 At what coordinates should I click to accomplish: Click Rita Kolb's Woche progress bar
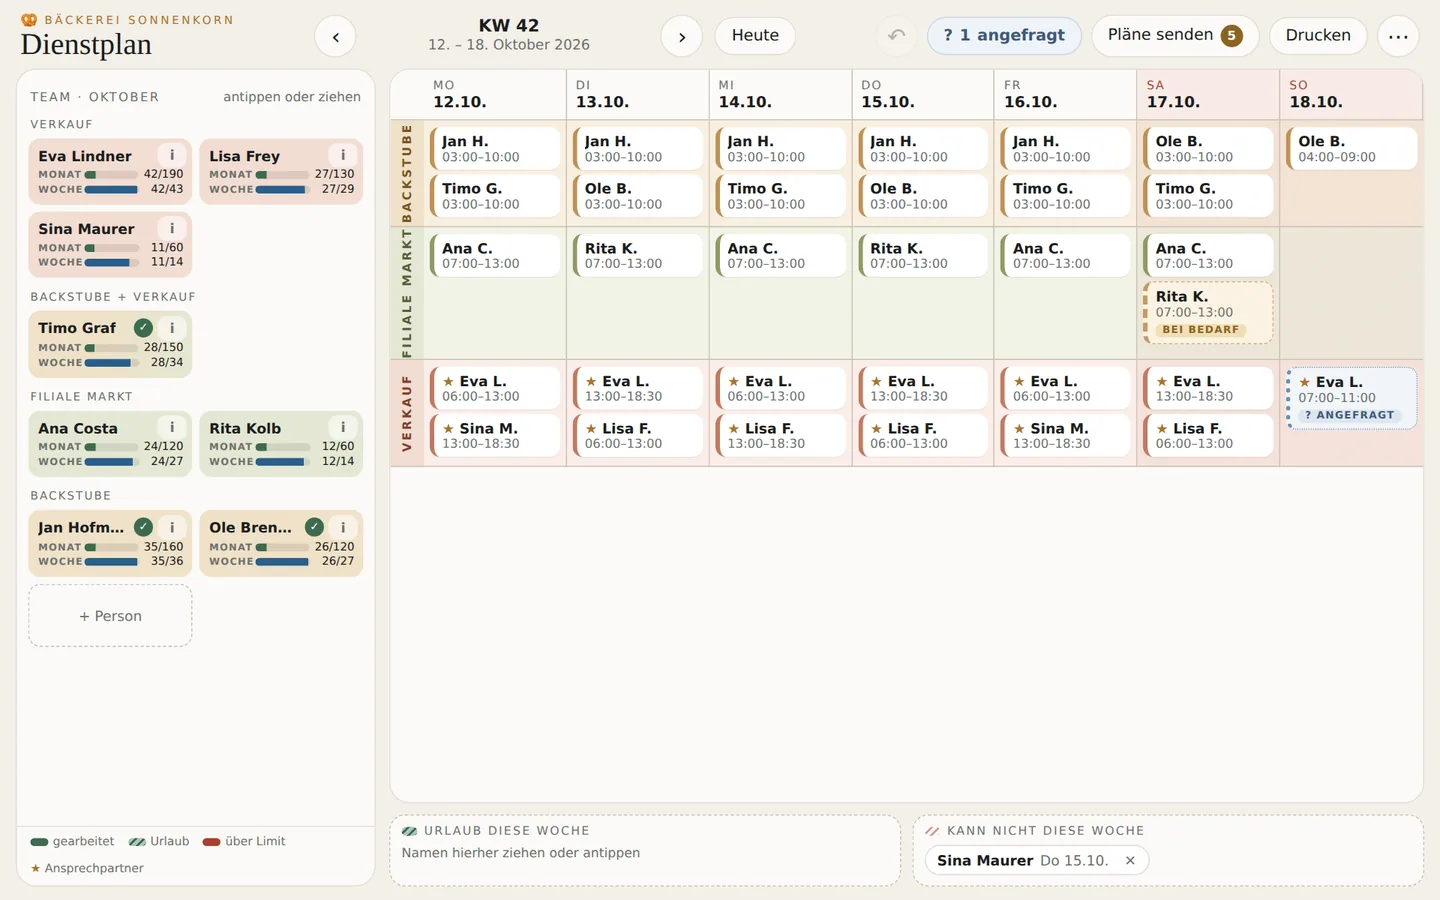point(282,461)
